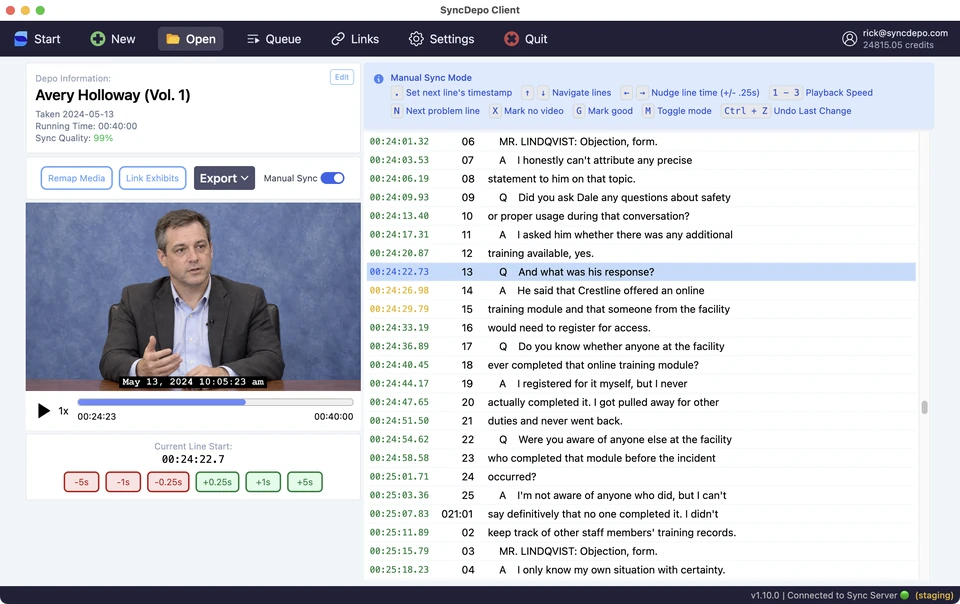The width and height of the screenshot is (960, 604).
Task: Click the X key hint for Mark no video
Action: [x=495, y=111]
